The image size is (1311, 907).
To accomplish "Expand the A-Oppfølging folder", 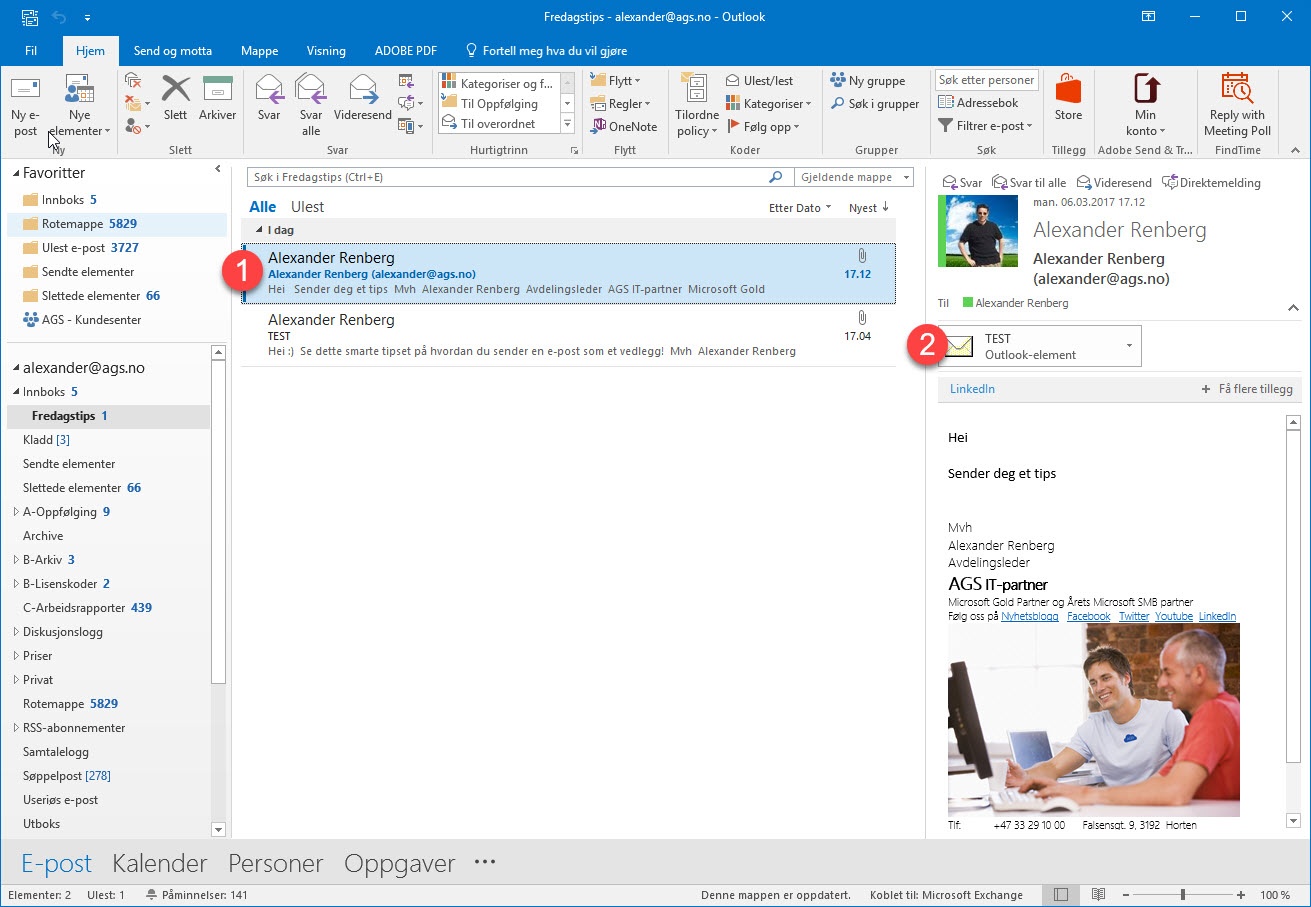I will point(15,512).
